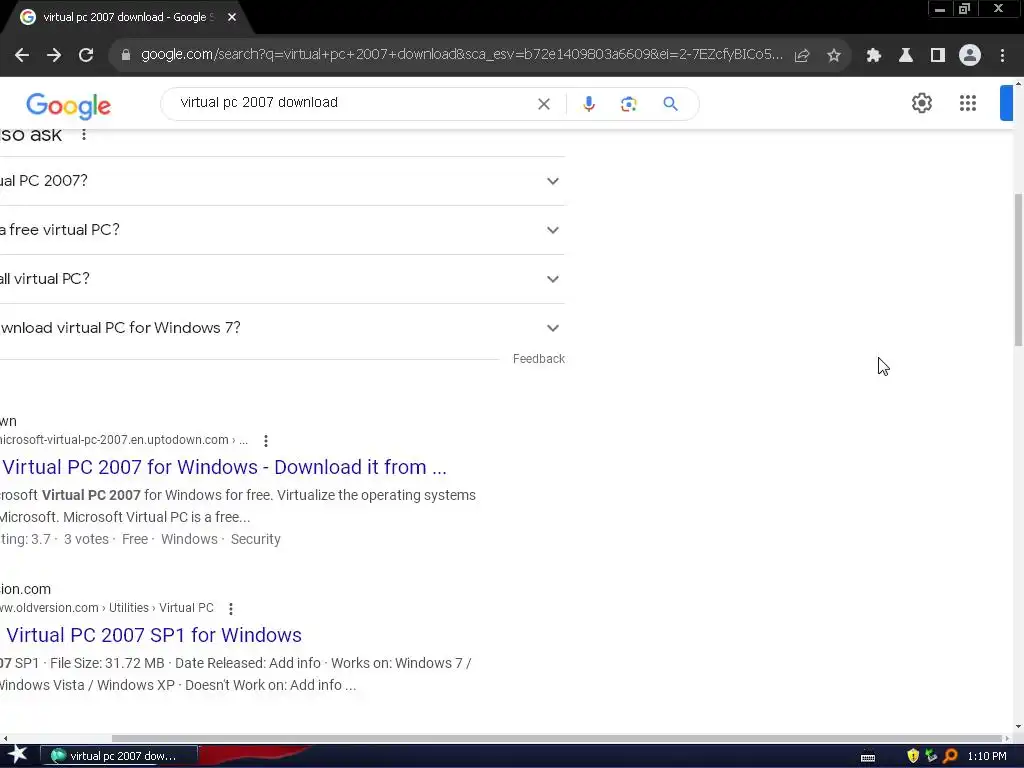Image resolution: width=1024 pixels, height=768 pixels.
Task: Open the uptodown.com breadcrumb URL
Action: click(124, 440)
